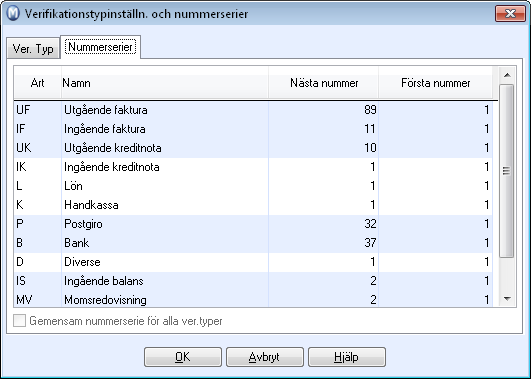Screen dimensions: 531x379
Task: Select the Ingående kreditnota row
Action: coord(253,167)
